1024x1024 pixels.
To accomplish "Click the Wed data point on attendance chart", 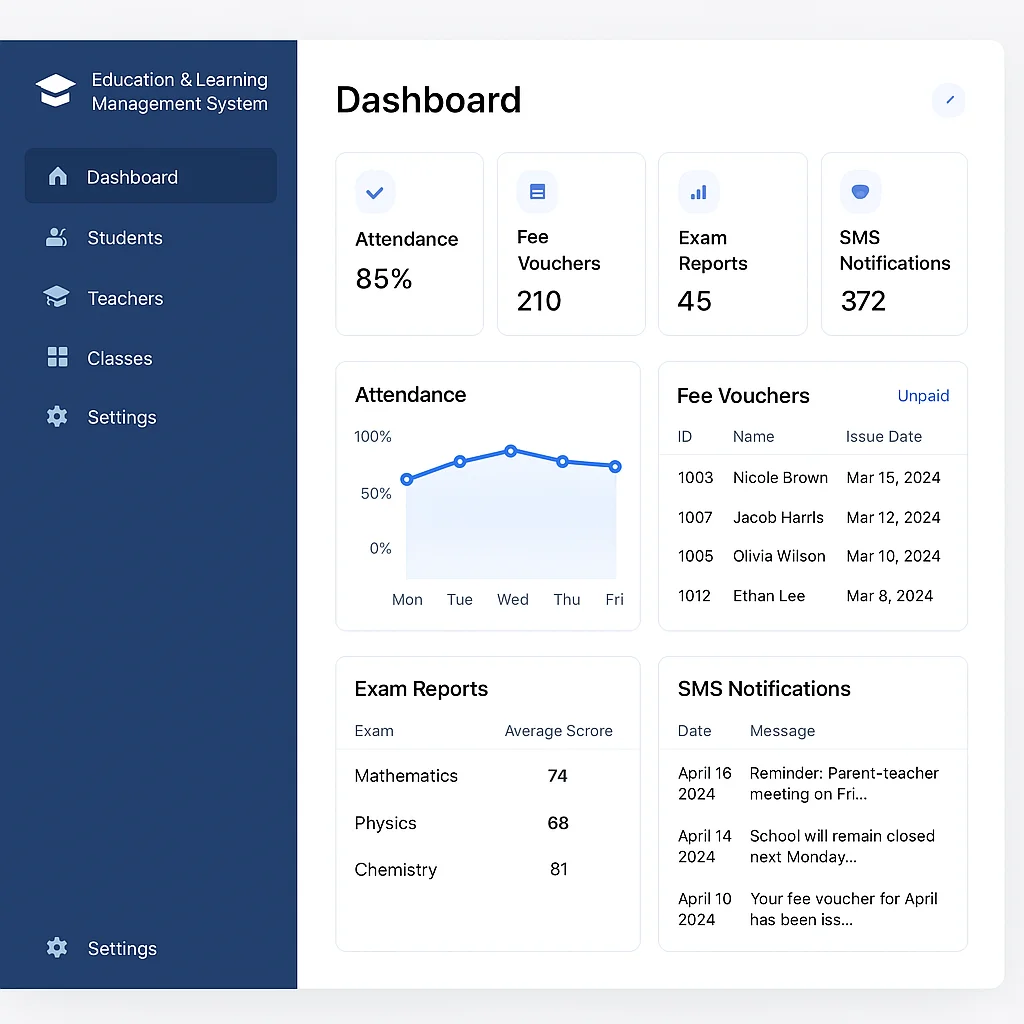I will (511, 450).
